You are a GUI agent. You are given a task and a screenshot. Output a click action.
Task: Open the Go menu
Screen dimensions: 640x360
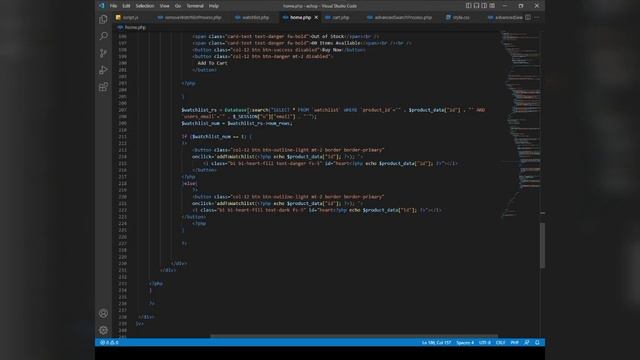pyautogui.click(x=178, y=6)
